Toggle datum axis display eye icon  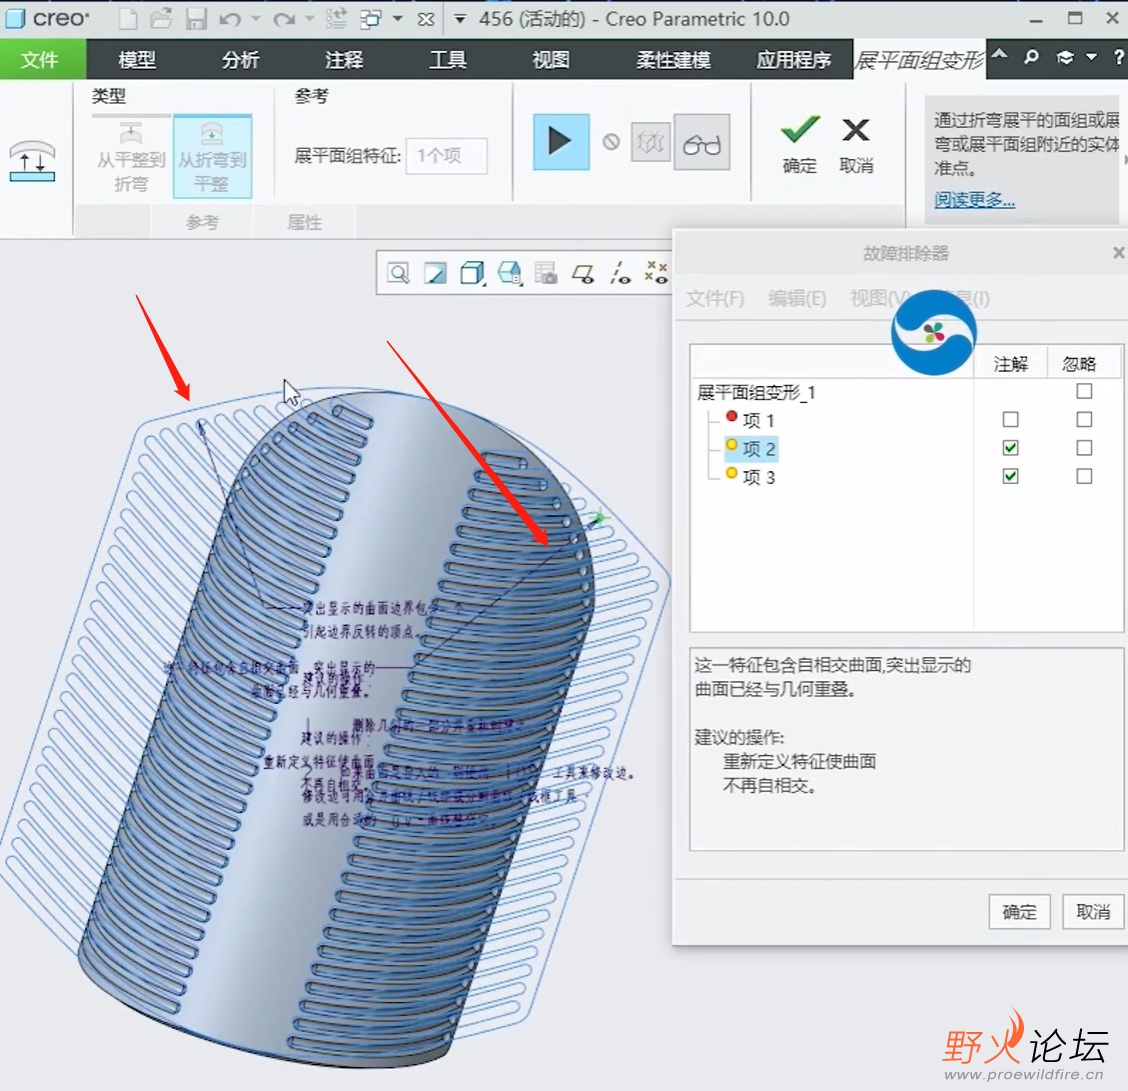pos(619,273)
